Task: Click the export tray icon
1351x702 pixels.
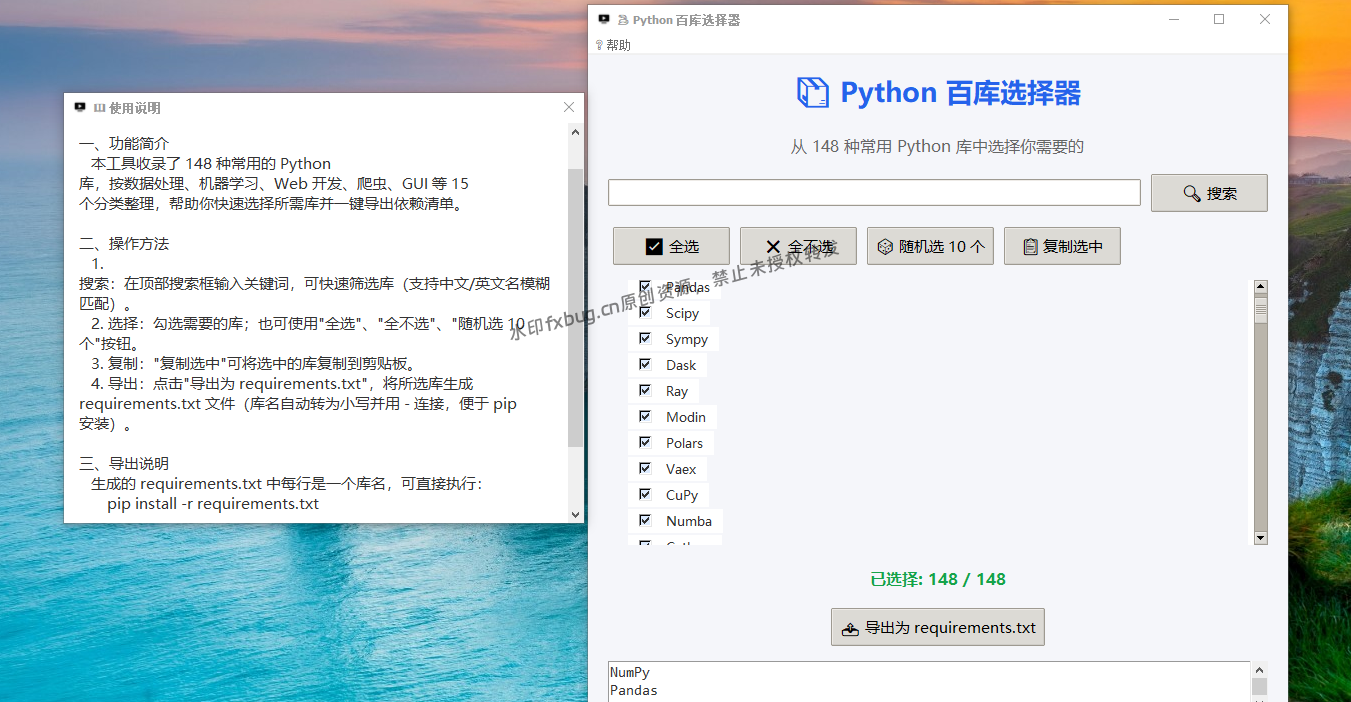Action: (x=850, y=629)
